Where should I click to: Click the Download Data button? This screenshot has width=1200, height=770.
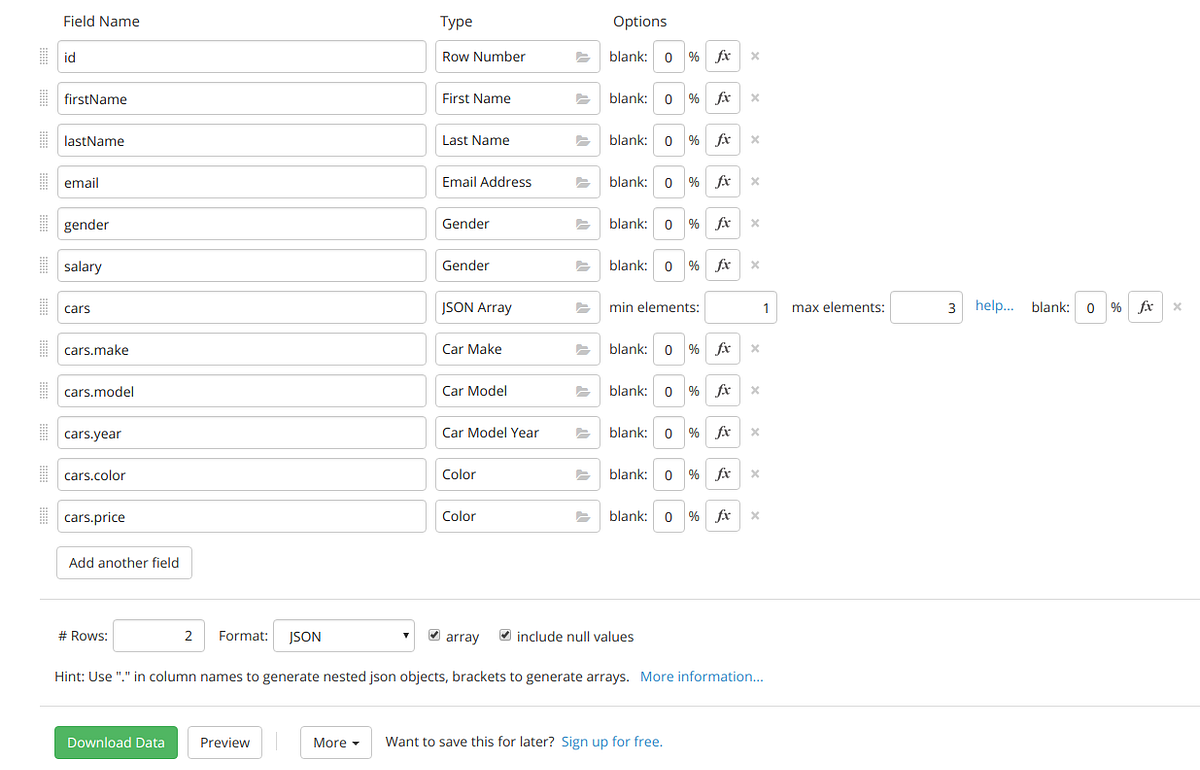click(x=116, y=742)
